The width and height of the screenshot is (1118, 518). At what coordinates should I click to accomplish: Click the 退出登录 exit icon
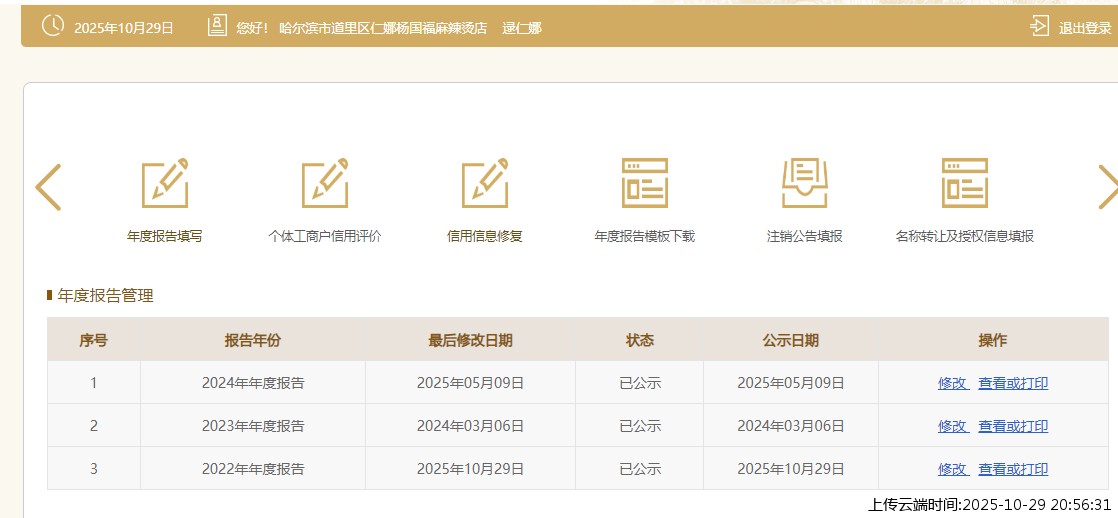tap(1040, 27)
